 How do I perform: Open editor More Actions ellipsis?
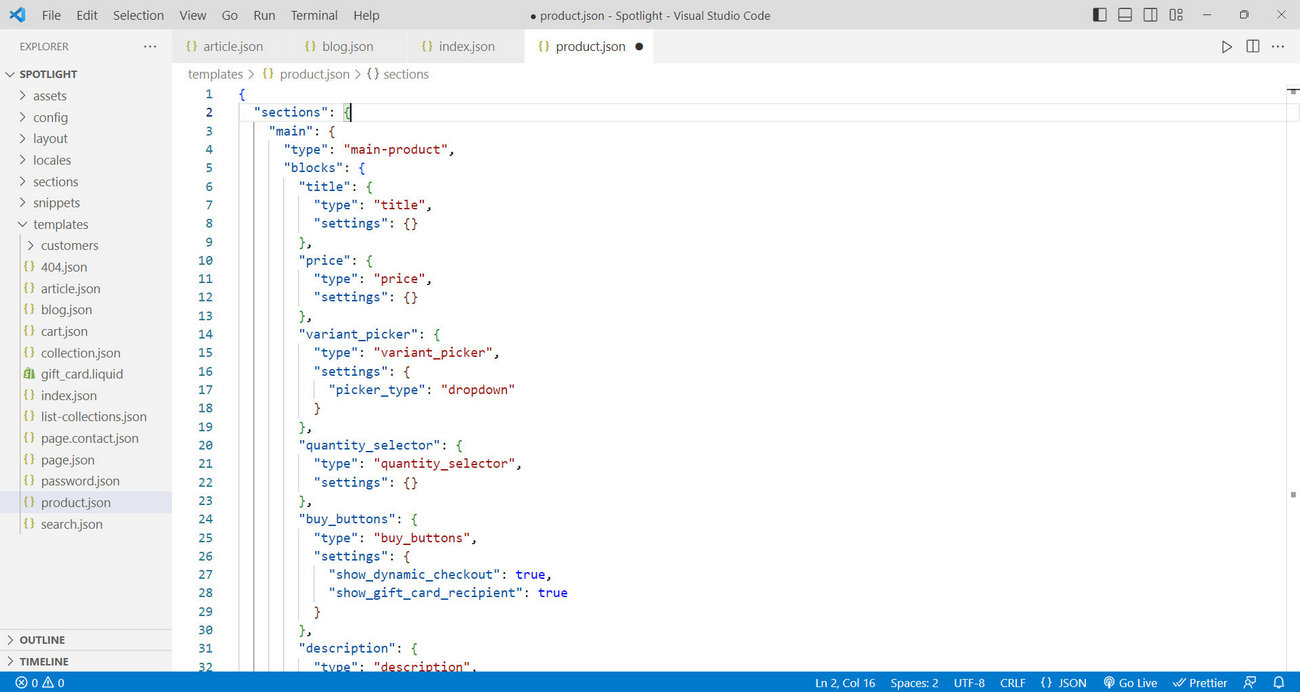[x=1278, y=47]
